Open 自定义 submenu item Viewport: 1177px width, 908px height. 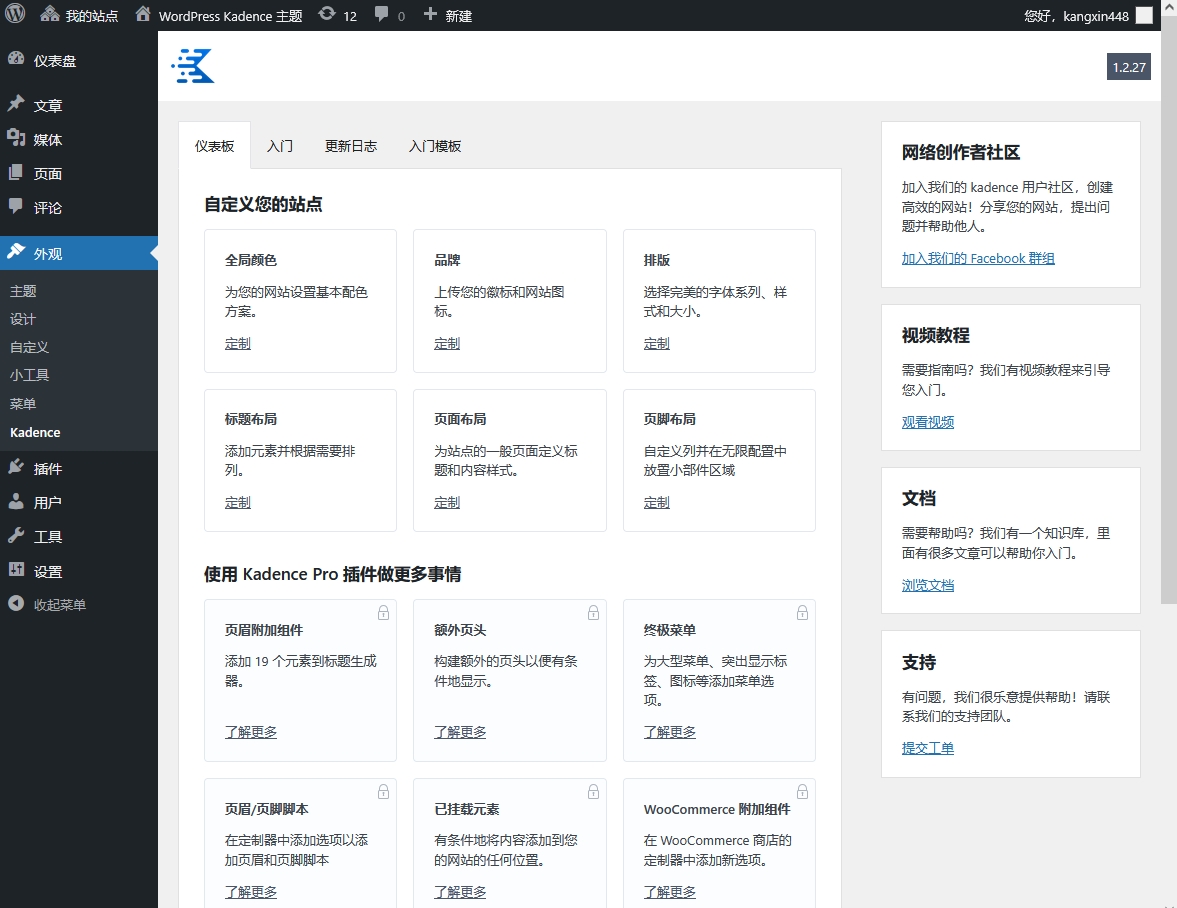pos(29,347)
